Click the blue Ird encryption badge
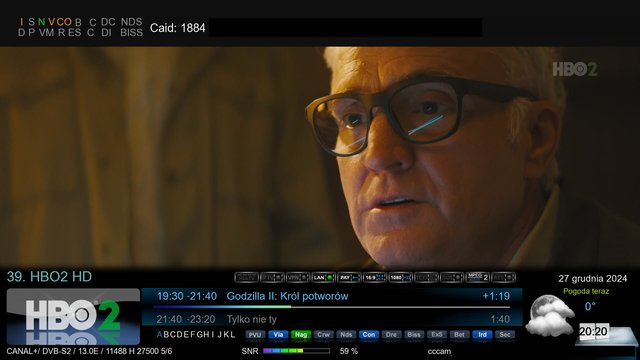640x360 pixels. [482, 335]
